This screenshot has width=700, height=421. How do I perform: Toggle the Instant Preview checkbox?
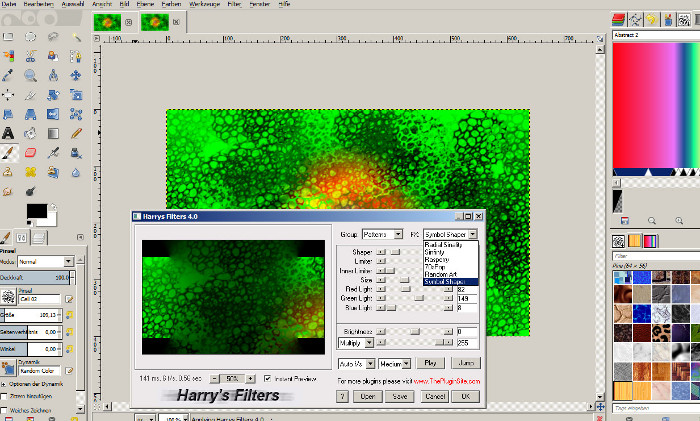266,379
